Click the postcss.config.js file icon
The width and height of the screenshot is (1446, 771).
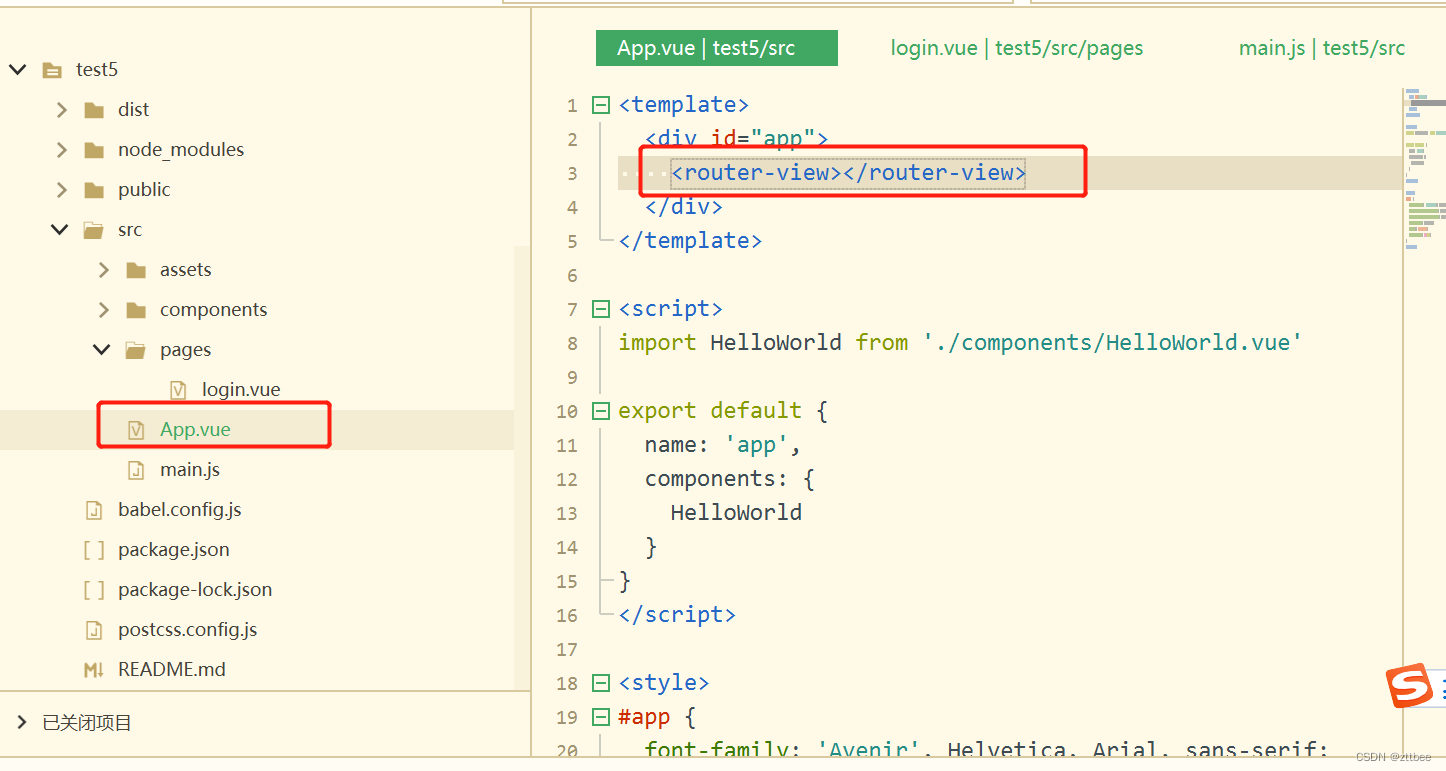(x=94, y=630)
